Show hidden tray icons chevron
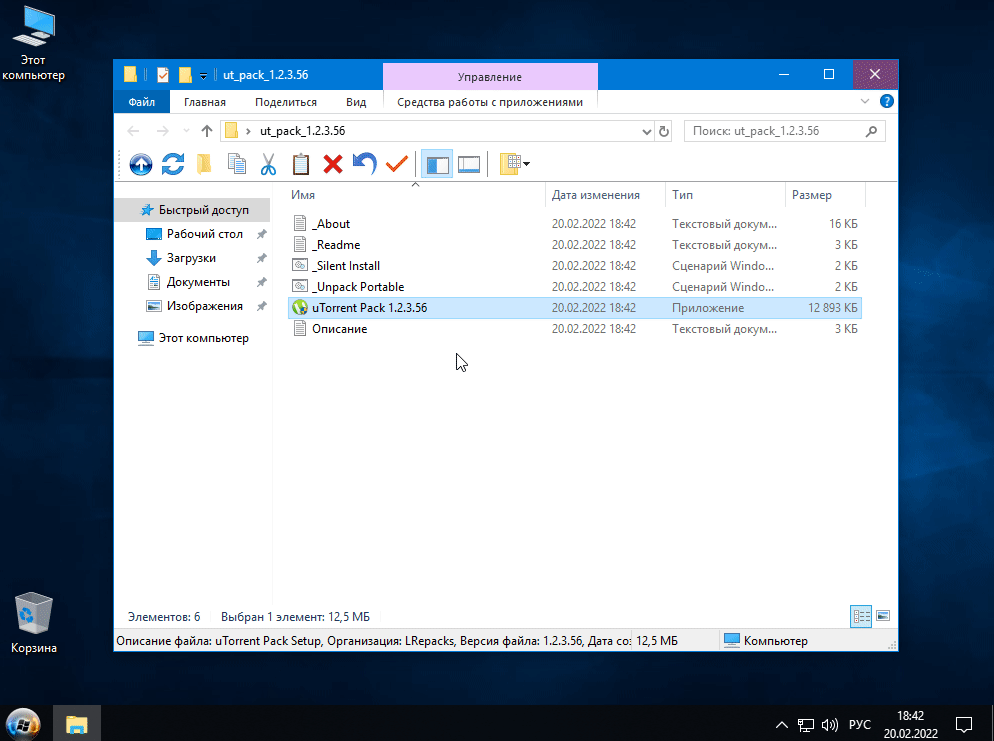994x741 pixels. [782, 725]
